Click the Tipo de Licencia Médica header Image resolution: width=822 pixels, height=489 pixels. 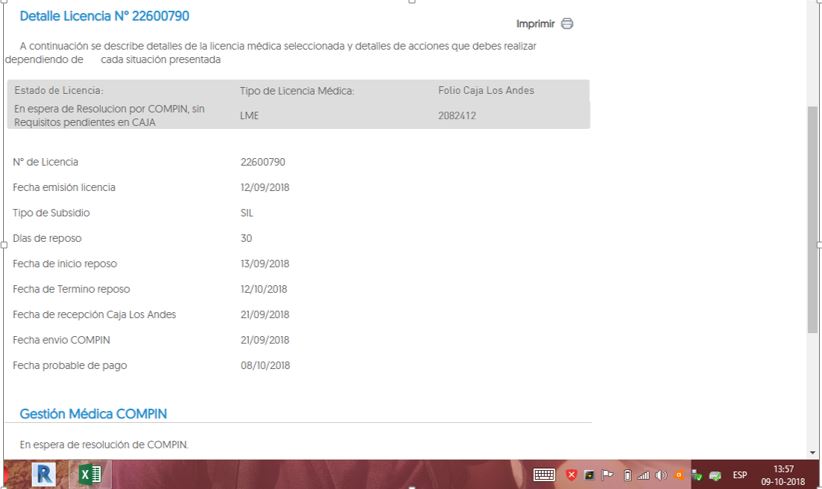[x=297, y=91]
